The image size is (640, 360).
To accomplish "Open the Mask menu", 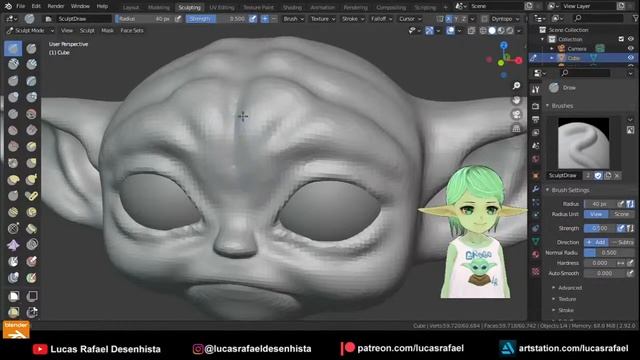I will (107, 30).
